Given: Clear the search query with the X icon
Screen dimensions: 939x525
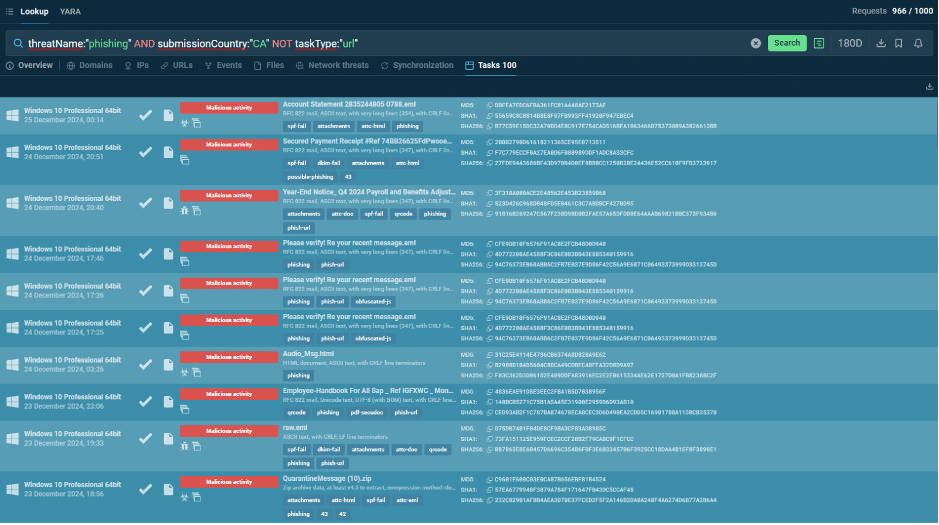Looking at the screenshot, I should [756, 43].
